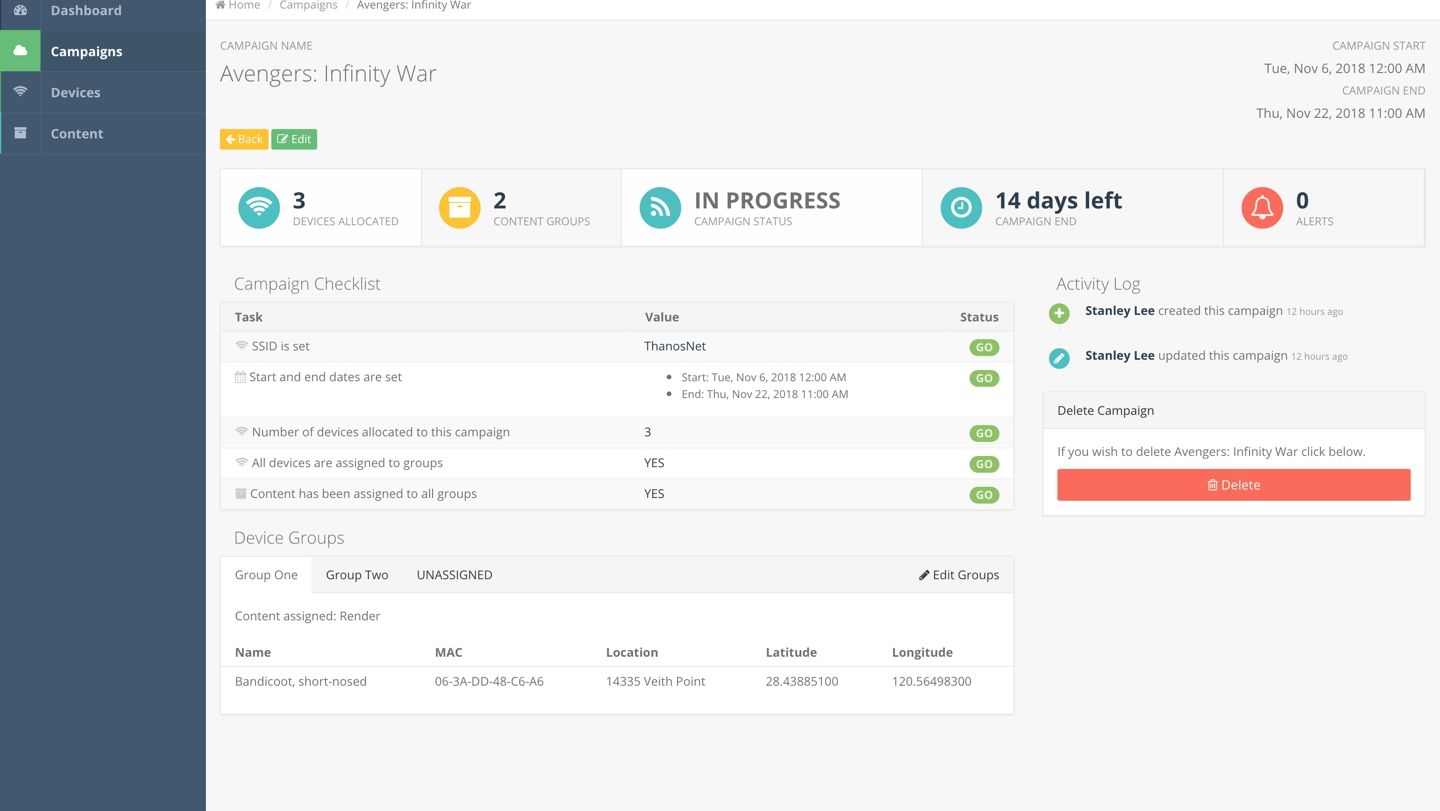Delete the campaign with red Delete button
The image size is (1440, 811).
pos(1233,485)
